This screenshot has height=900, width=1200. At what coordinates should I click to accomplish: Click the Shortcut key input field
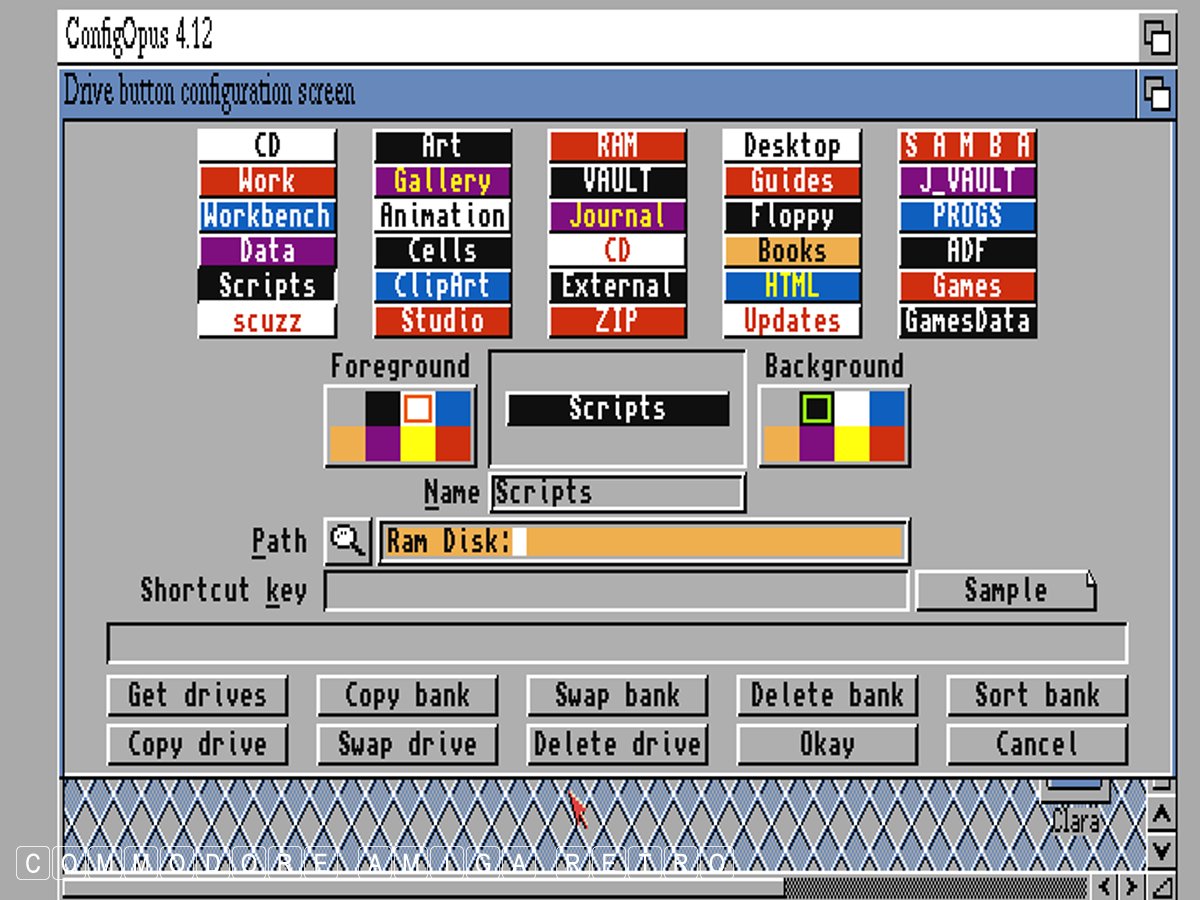[x=616, y=590]
